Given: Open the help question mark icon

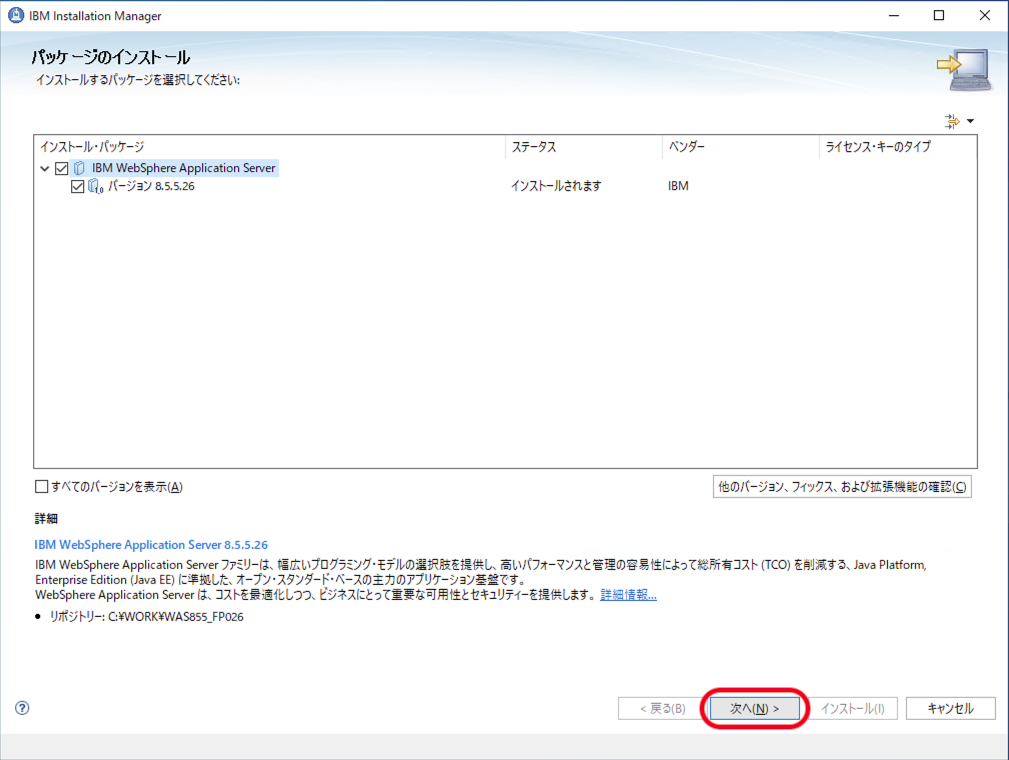Looking at the screenshot, I should point(22,708).
